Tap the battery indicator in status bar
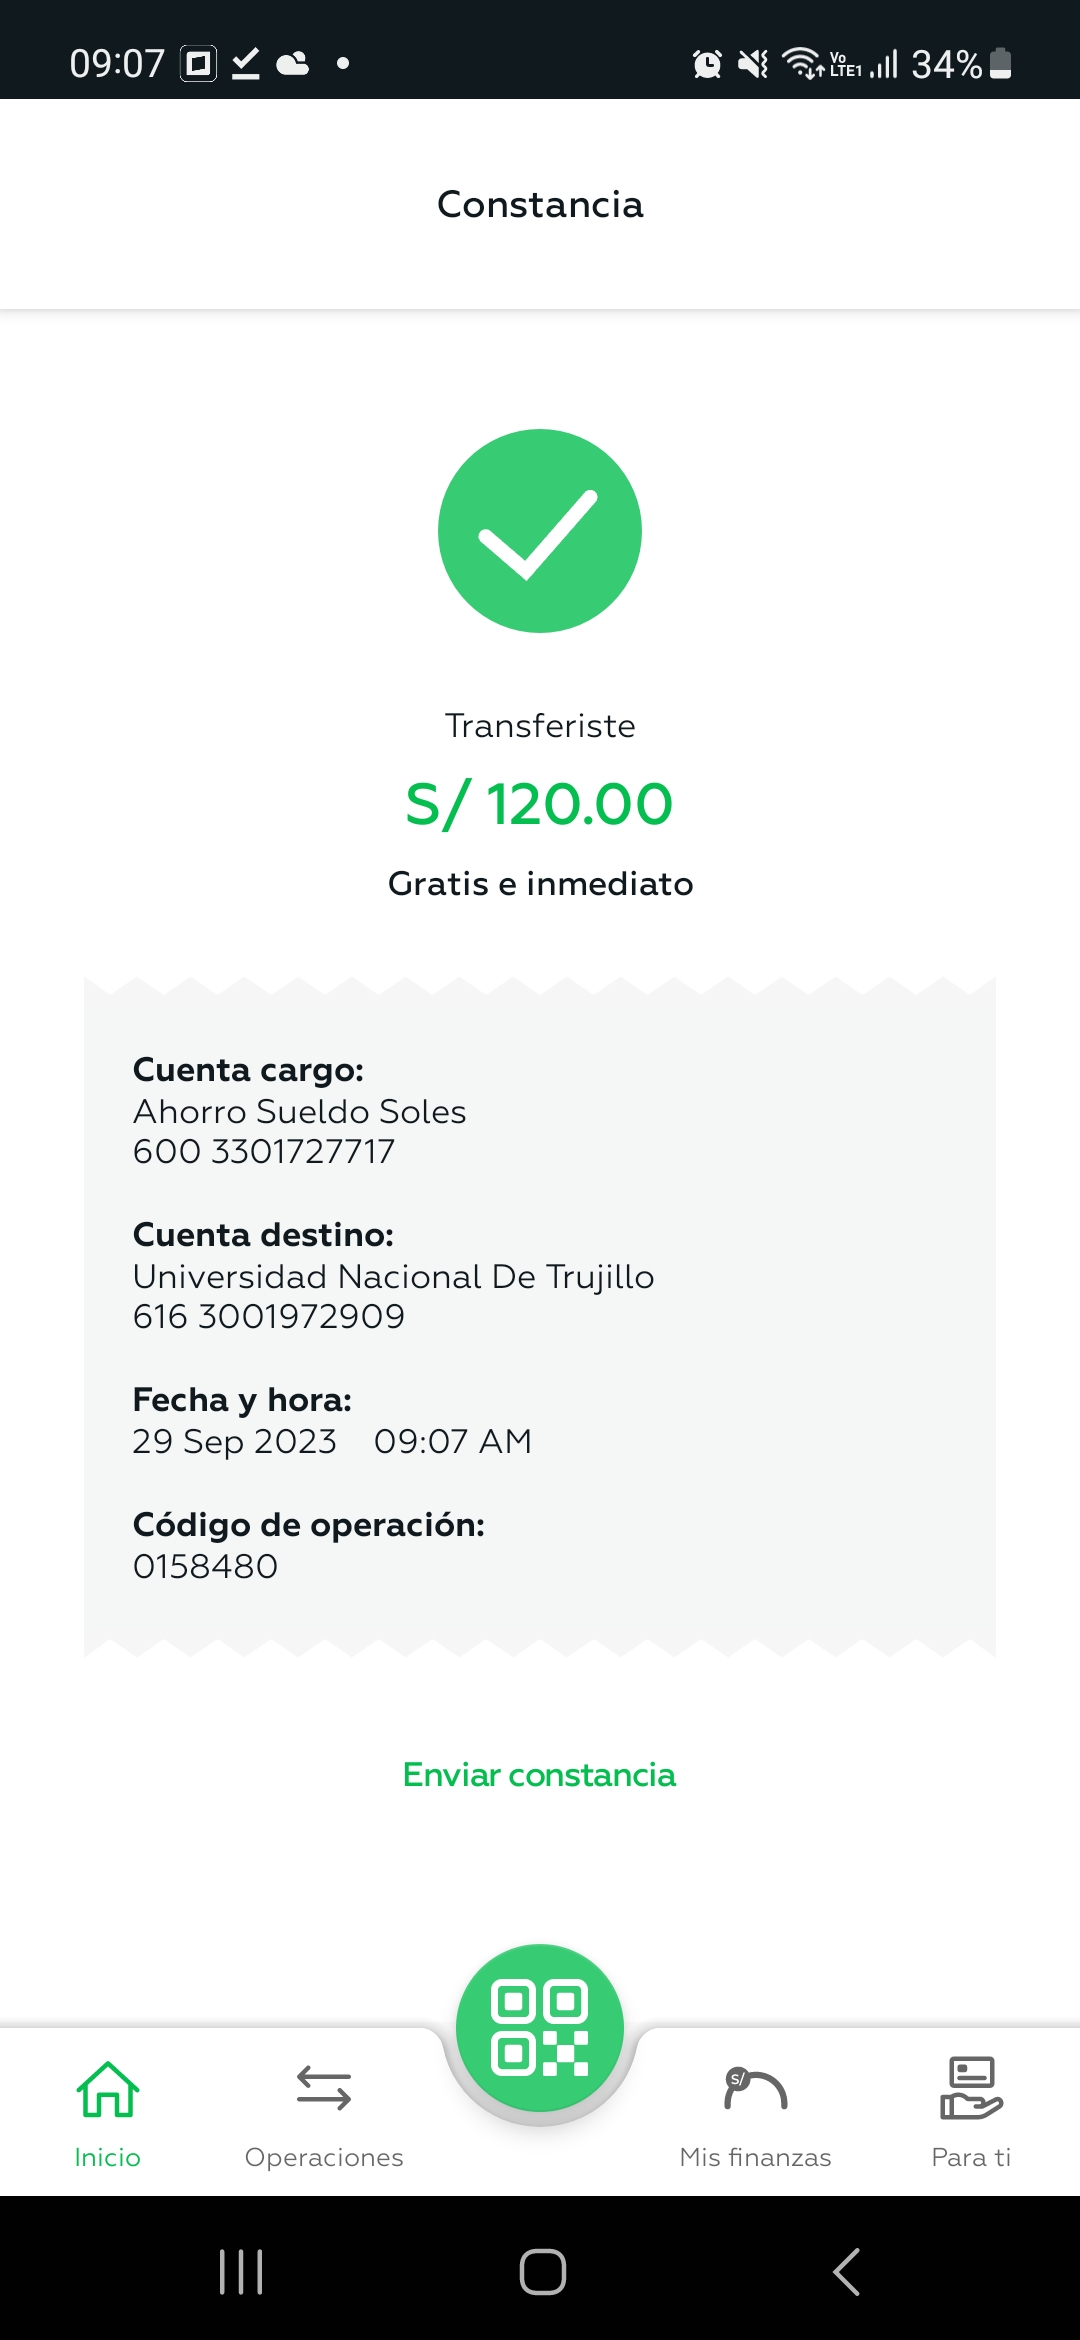1080x2340 pixels. [1000, 64]
